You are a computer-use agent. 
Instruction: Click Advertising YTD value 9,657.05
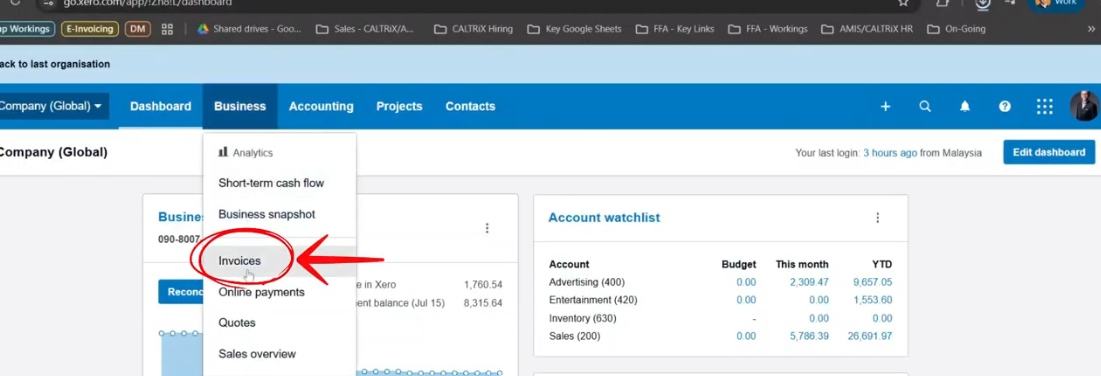pyautogui.click(x=872, y=283)
